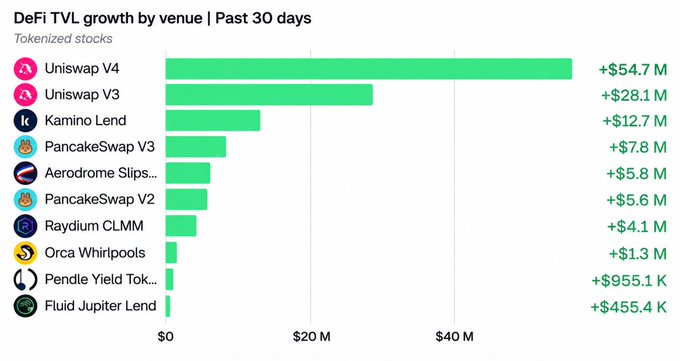The image size is (680, 361).
Task: Click the +$5.8 M value
Action: click(x=636, y=174)
